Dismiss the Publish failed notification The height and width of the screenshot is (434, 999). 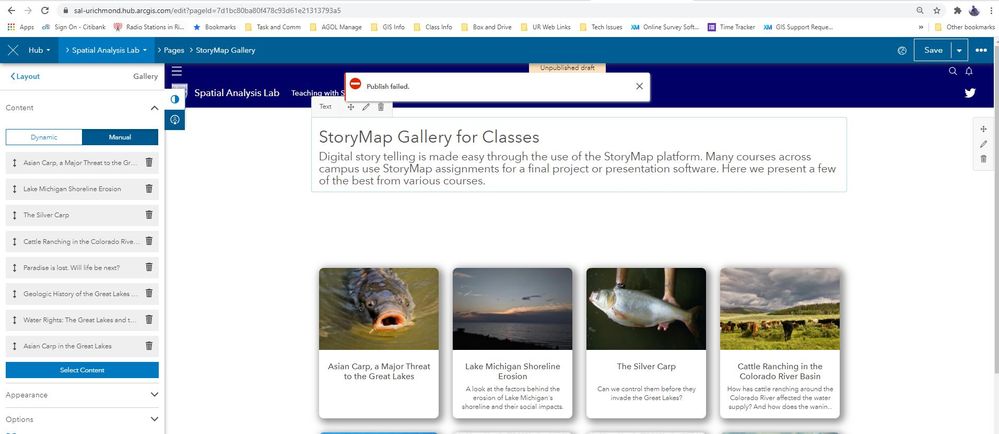(x=640, y=86)
